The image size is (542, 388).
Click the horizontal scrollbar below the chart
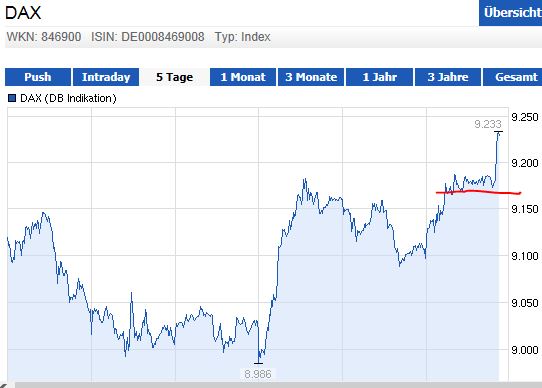click(278, 385)
